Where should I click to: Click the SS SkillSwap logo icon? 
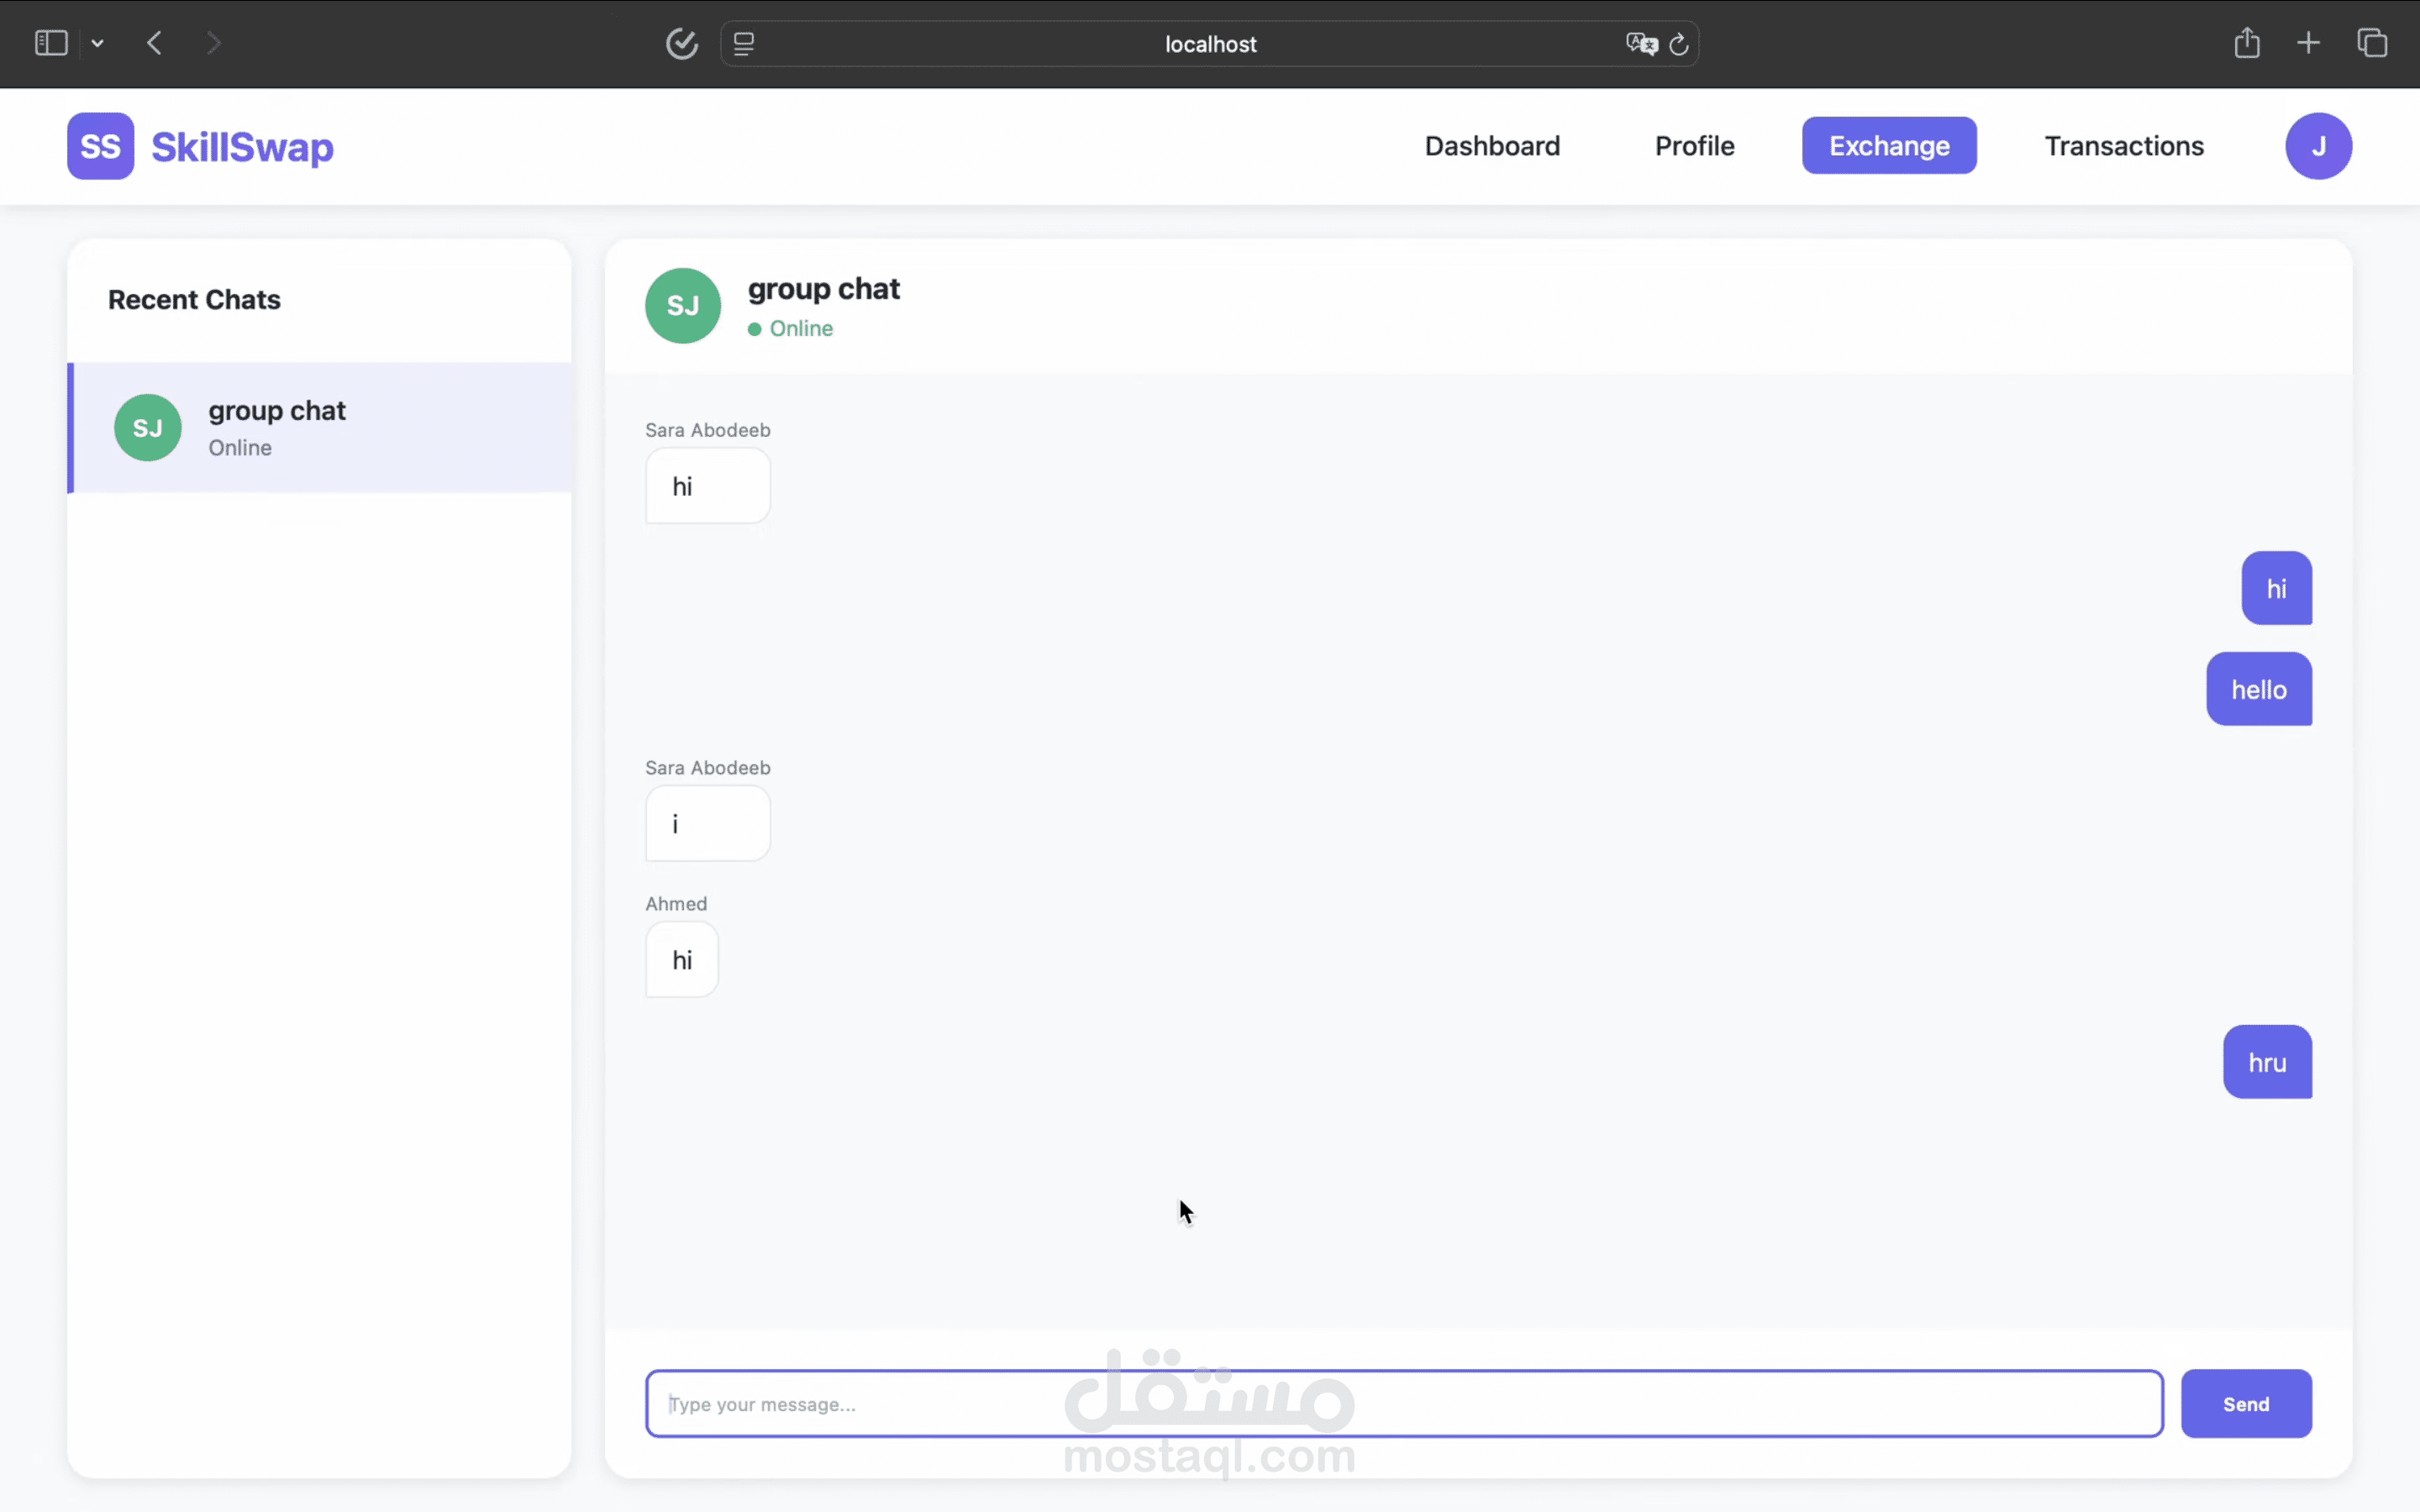(100, 146)
